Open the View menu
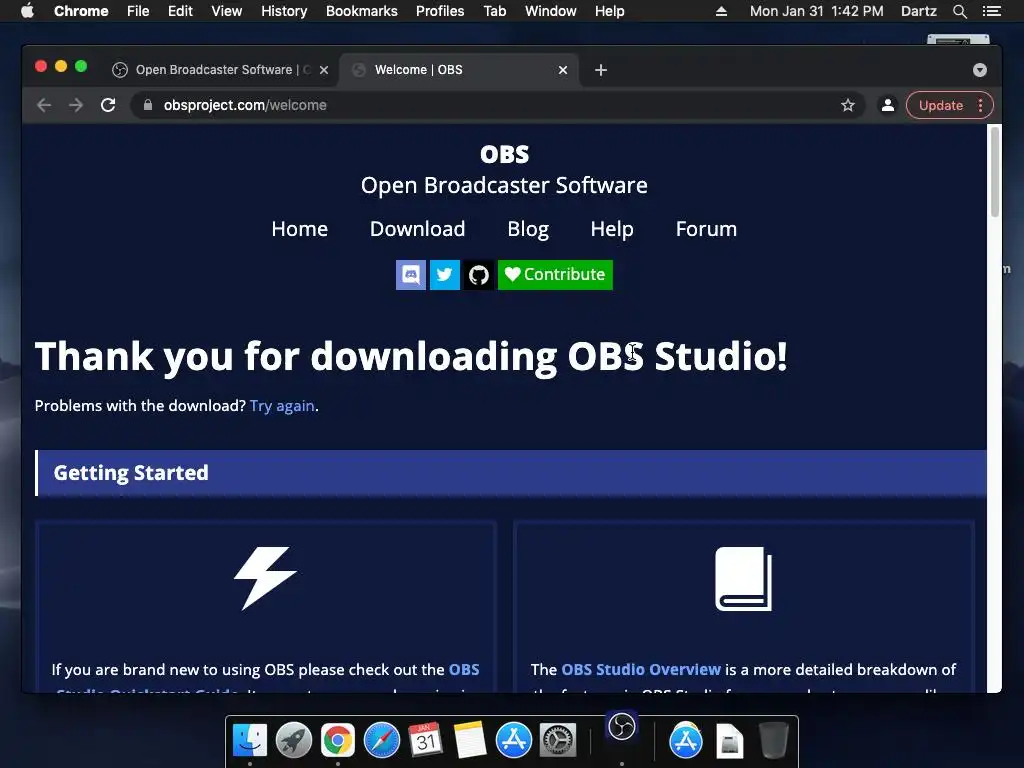 (227, 11)
